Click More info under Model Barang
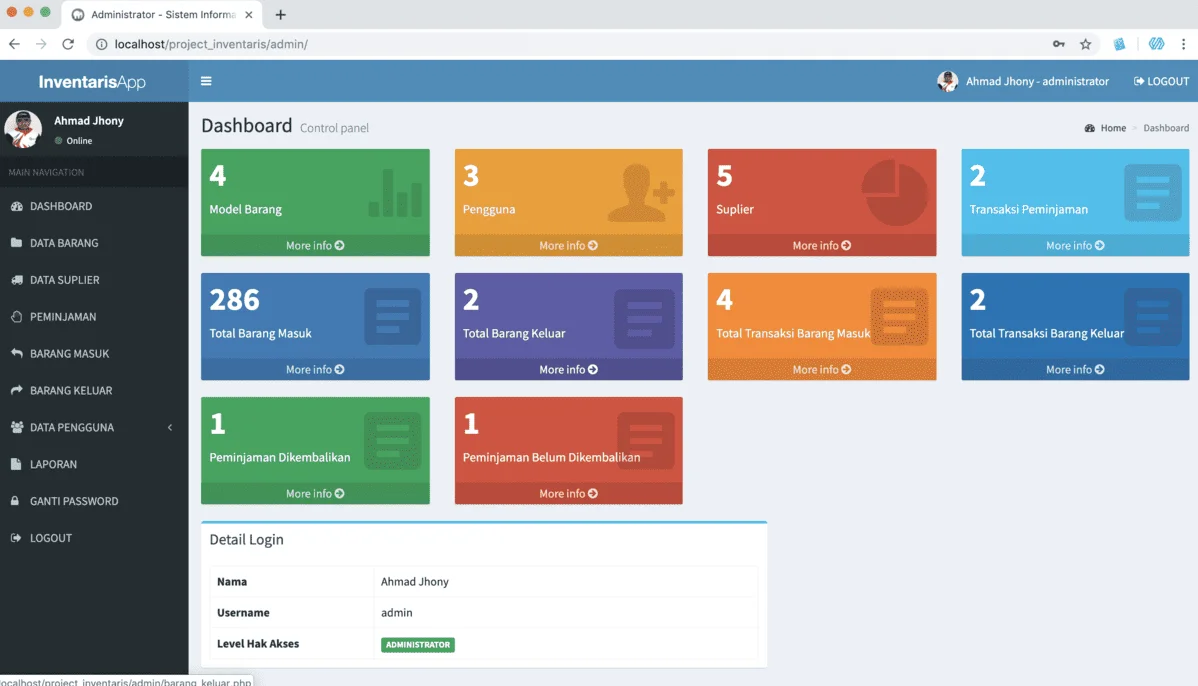Image resolution: width=1198 pixels, height=686 pixels. point(315,246)
